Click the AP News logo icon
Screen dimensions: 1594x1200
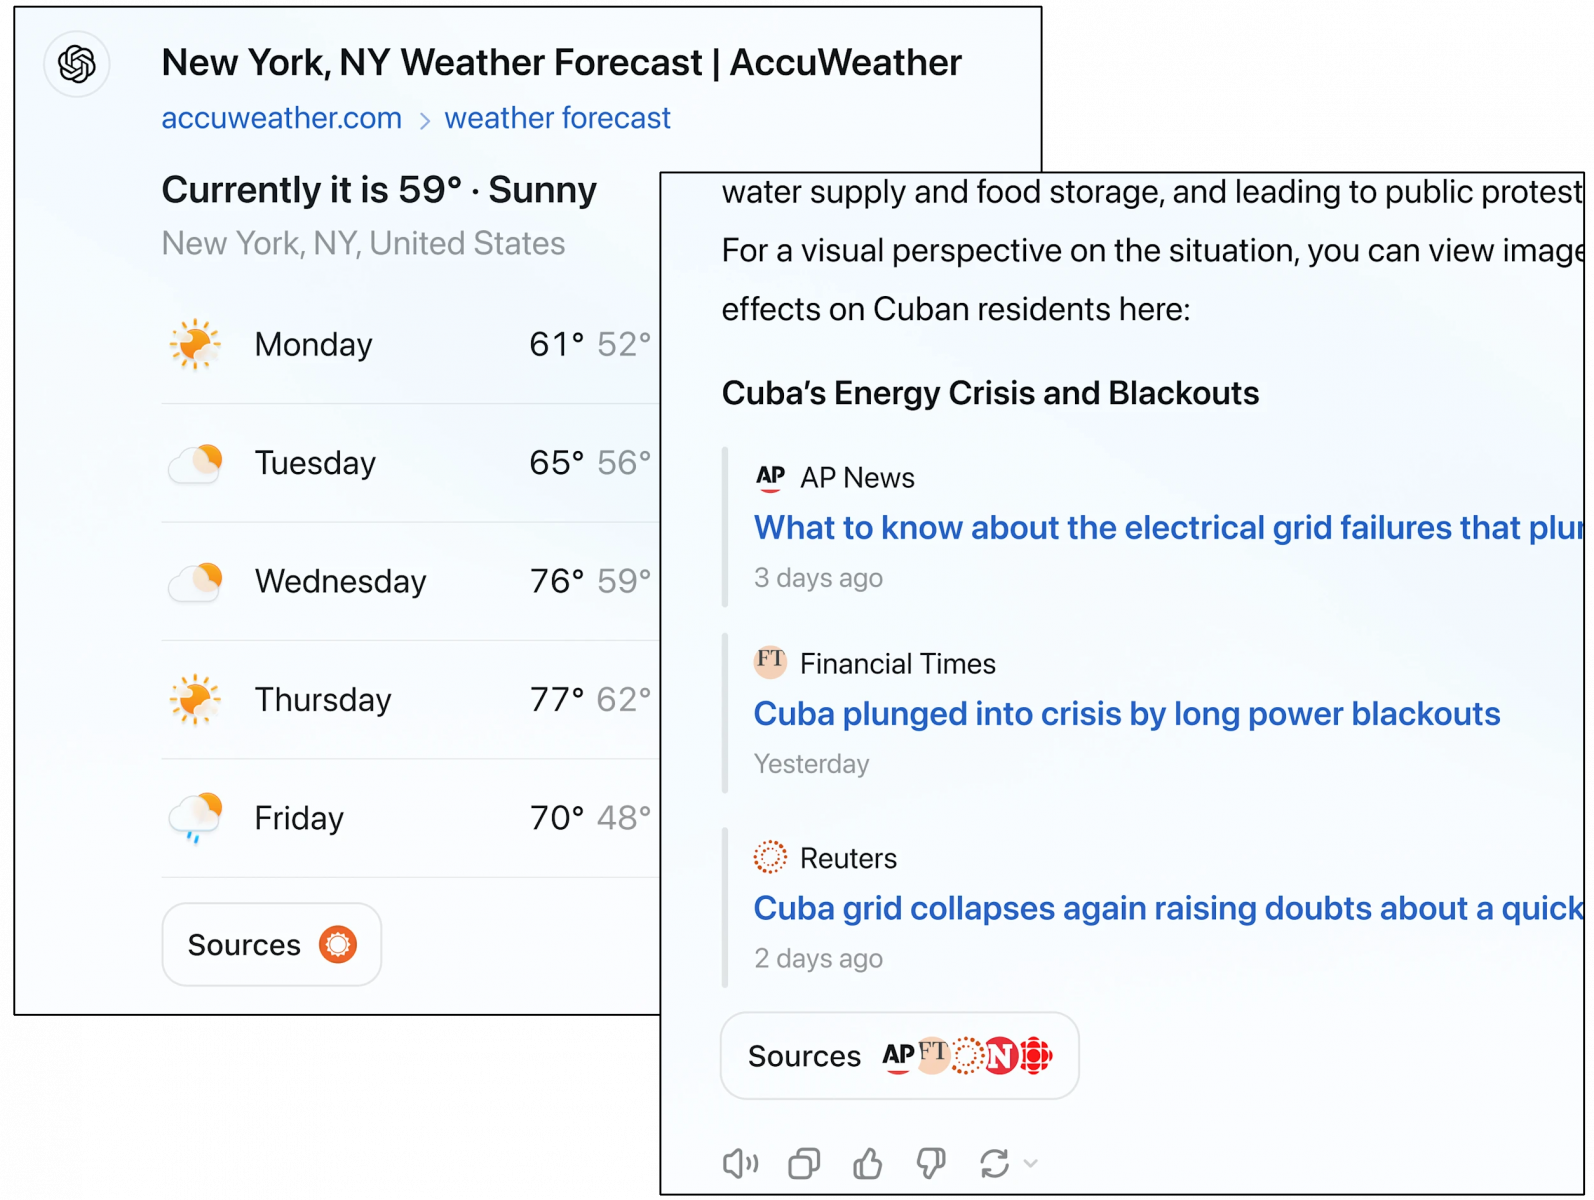pyautogui.click(x=770, y=477)
